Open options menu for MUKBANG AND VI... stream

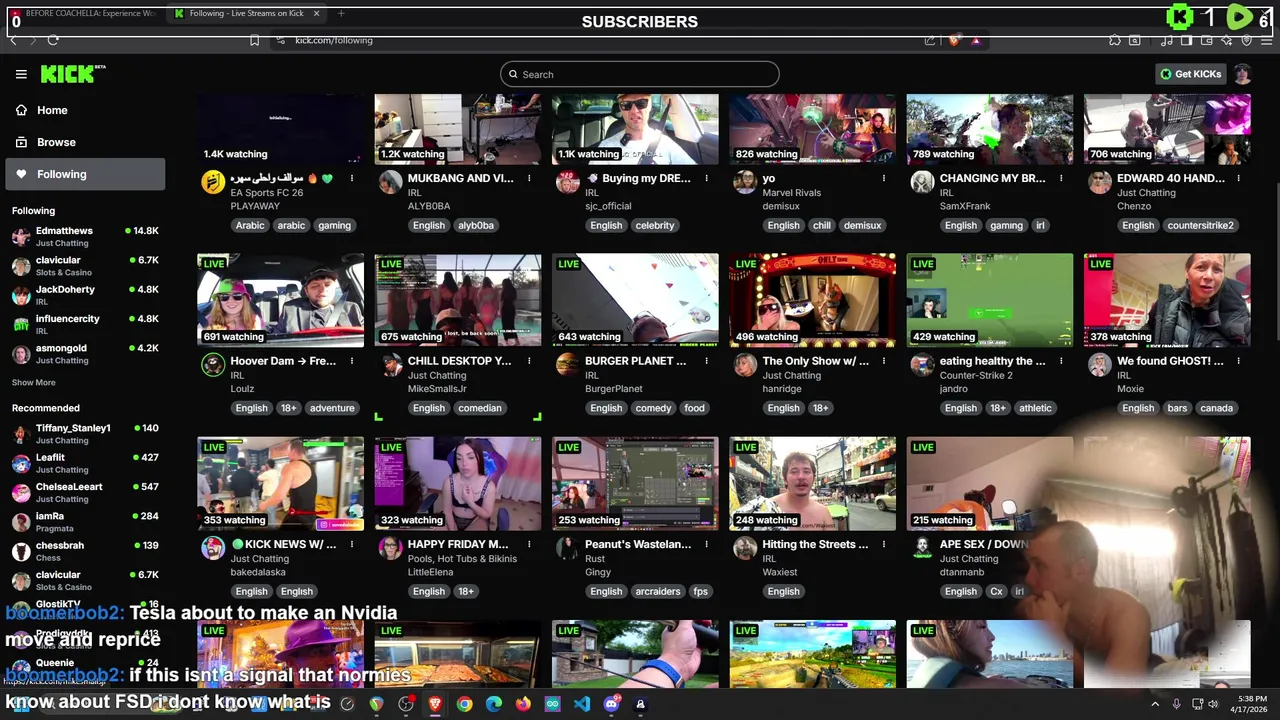(529, 178)
